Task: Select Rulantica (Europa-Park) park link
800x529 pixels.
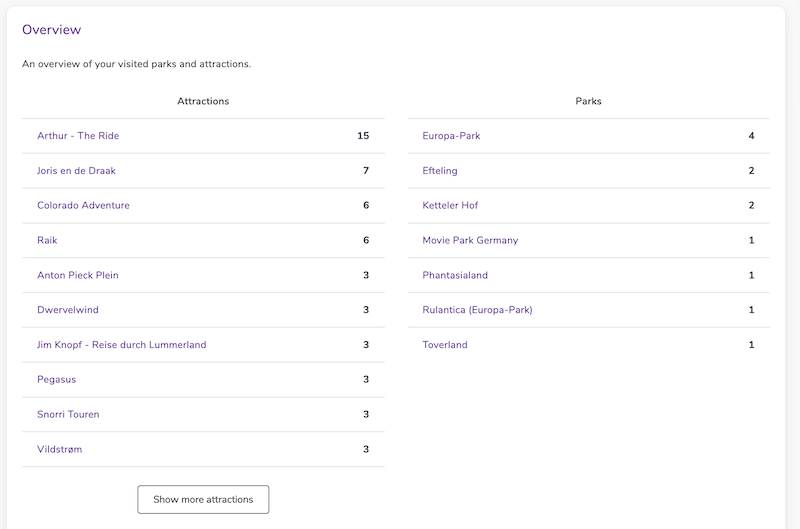Action: [477, 310]
